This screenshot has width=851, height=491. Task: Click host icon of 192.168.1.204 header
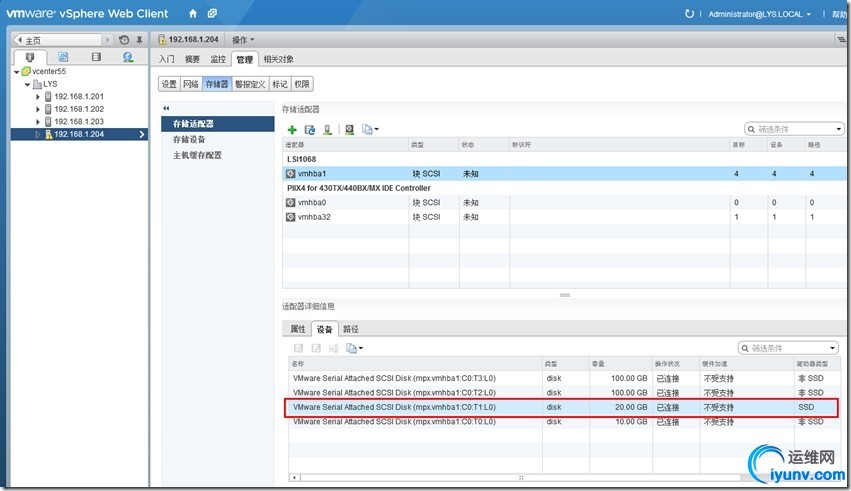point(162,40)
